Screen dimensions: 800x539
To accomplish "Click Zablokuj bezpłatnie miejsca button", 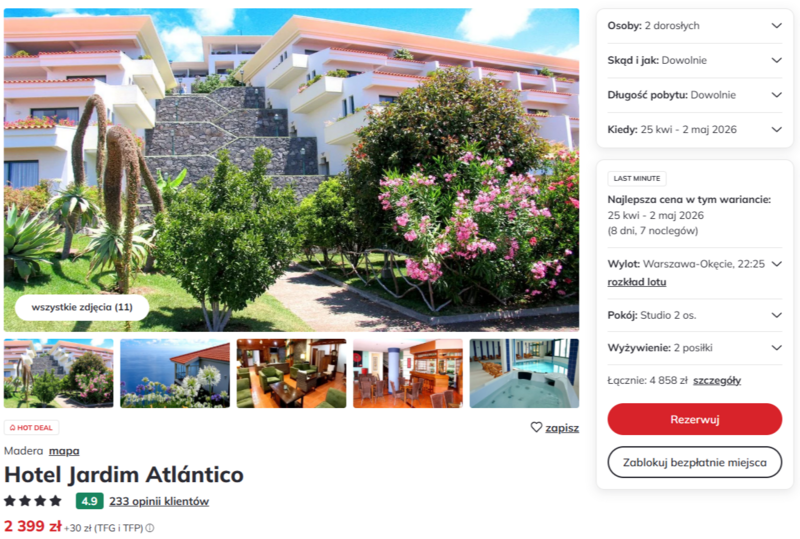I will 694,462.
